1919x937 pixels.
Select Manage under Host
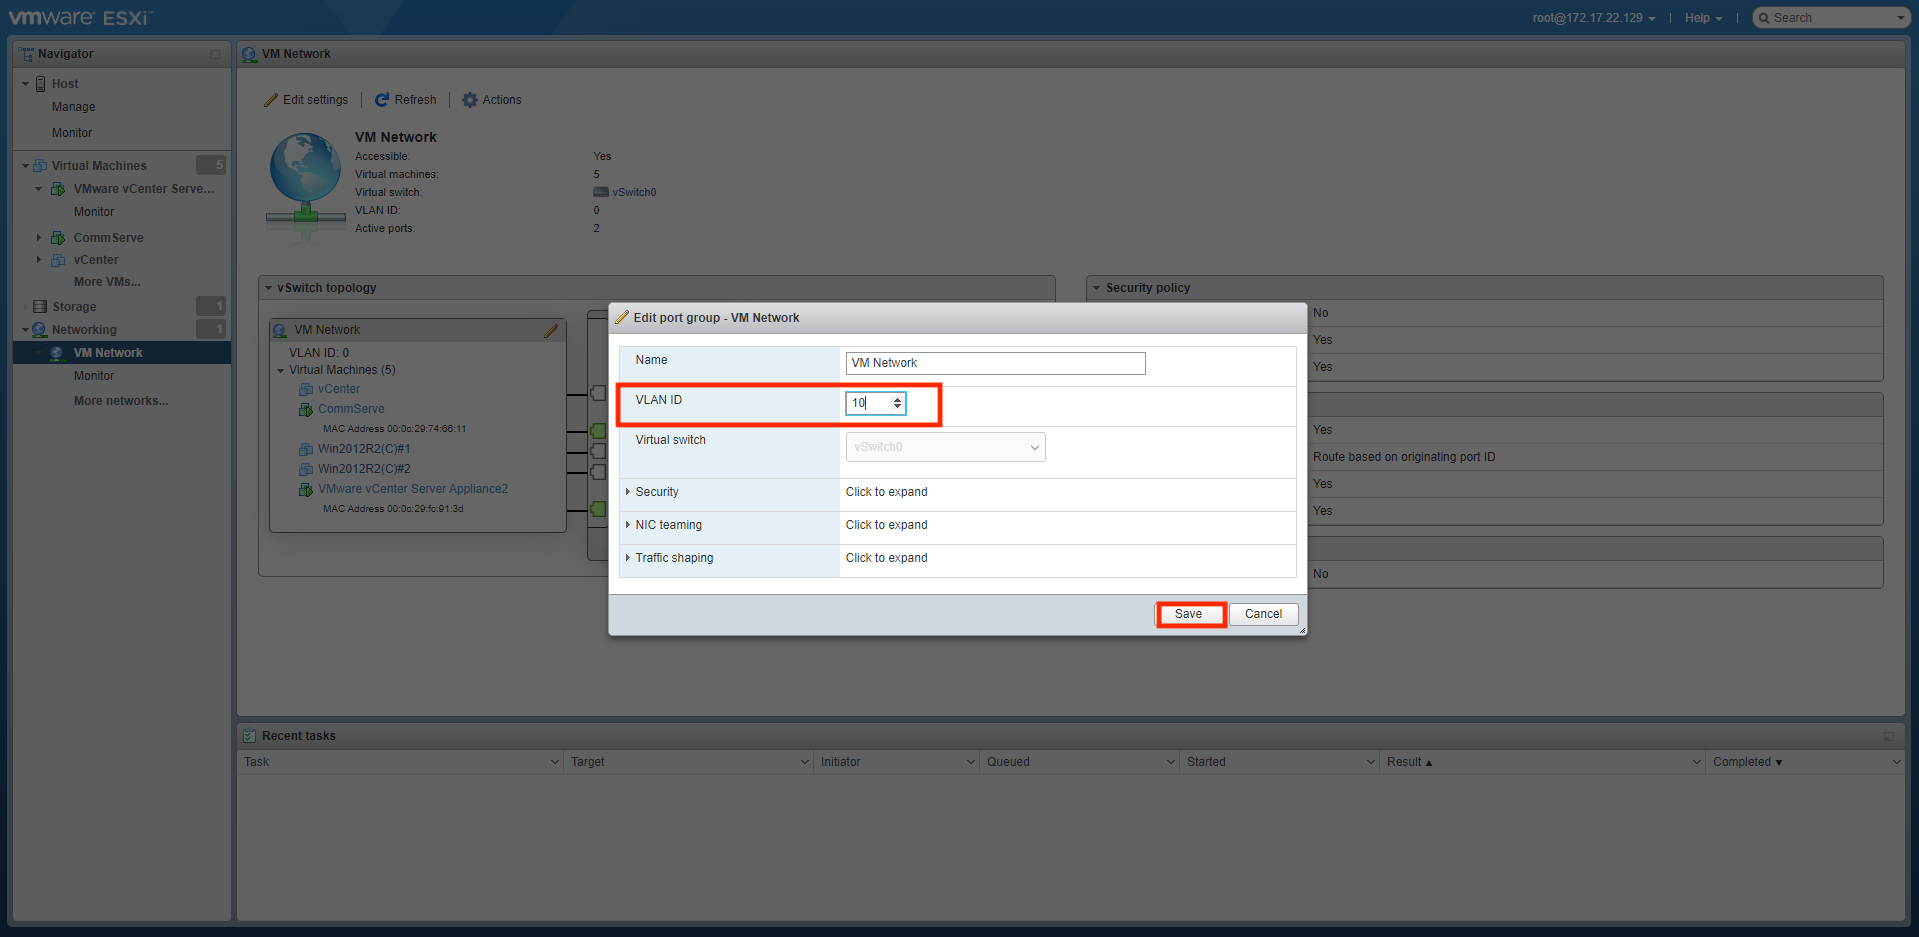tap(74, 107)
